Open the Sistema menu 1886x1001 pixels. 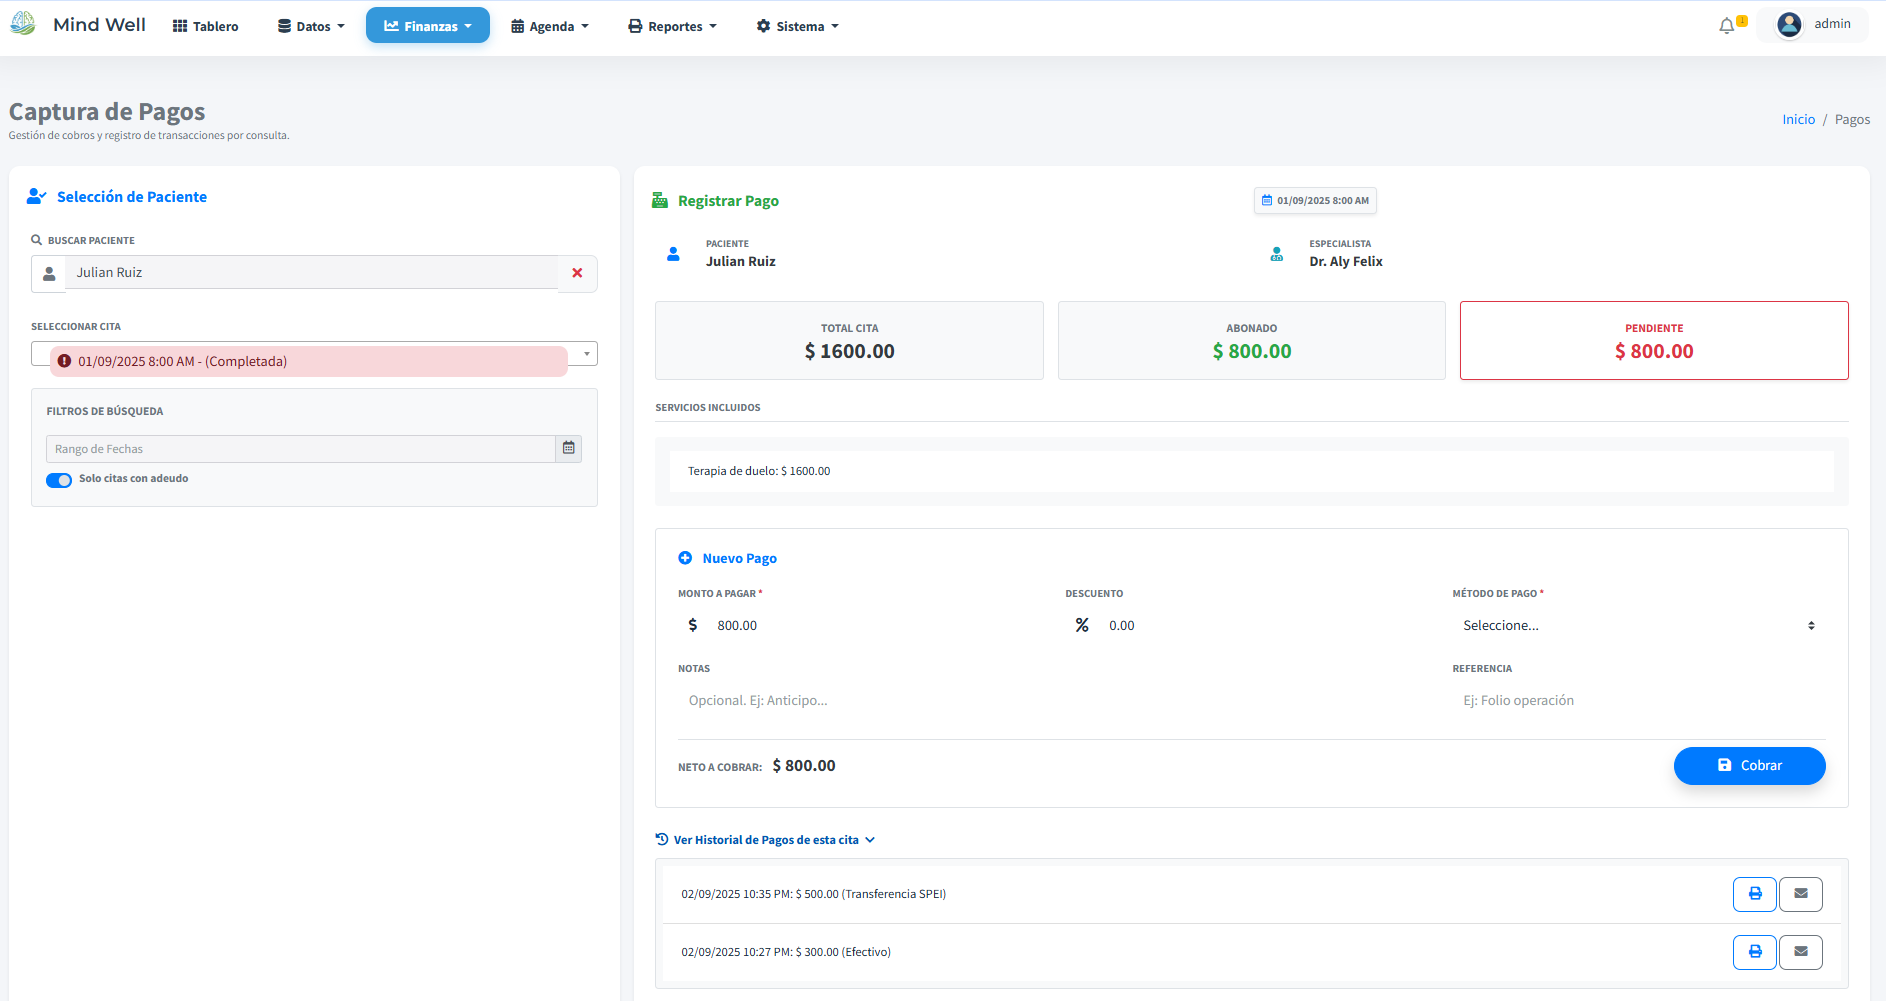coord(798,26)
